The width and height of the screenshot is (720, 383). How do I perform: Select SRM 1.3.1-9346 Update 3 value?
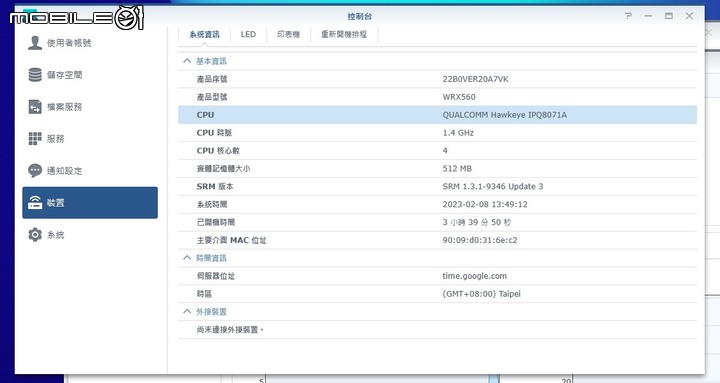point(493,186)
